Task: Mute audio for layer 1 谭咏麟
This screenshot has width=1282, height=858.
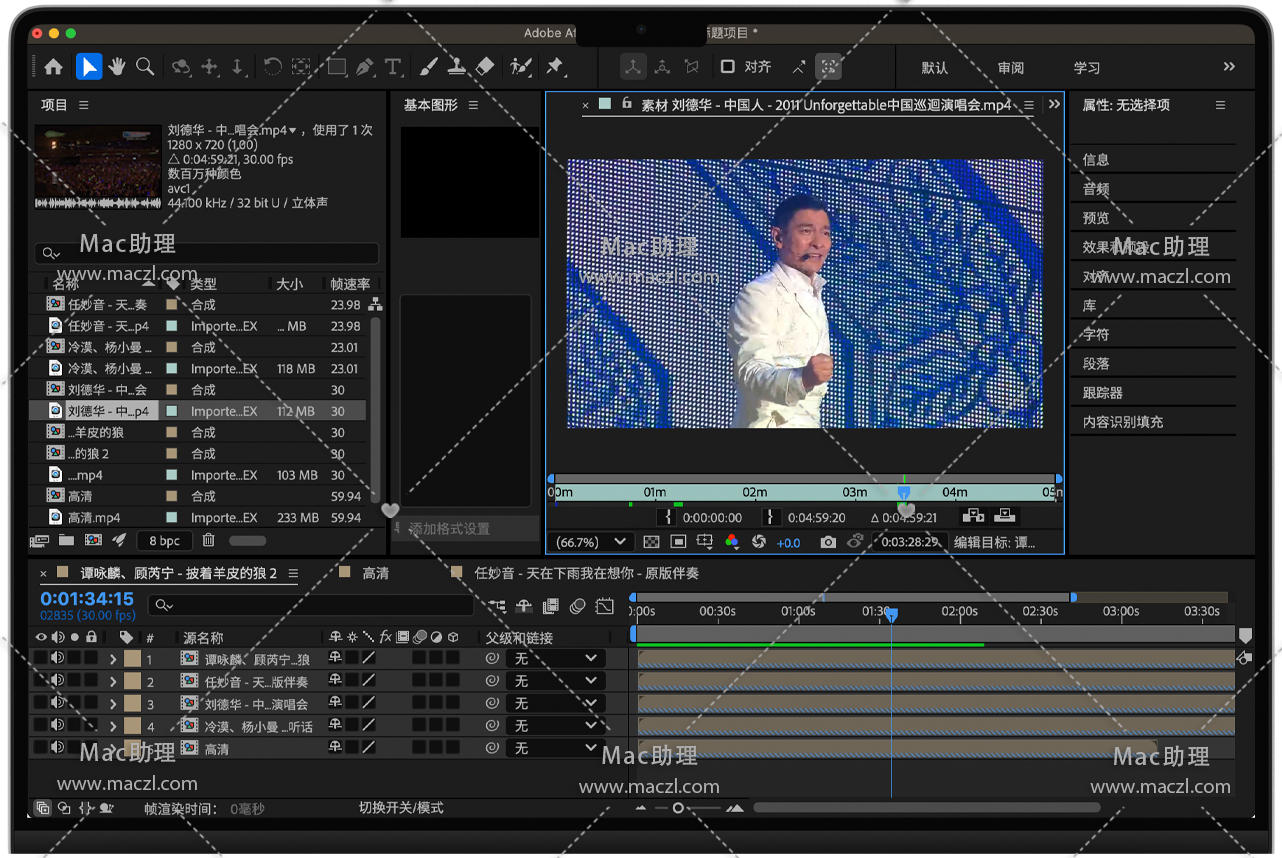Action: [58, 658]
